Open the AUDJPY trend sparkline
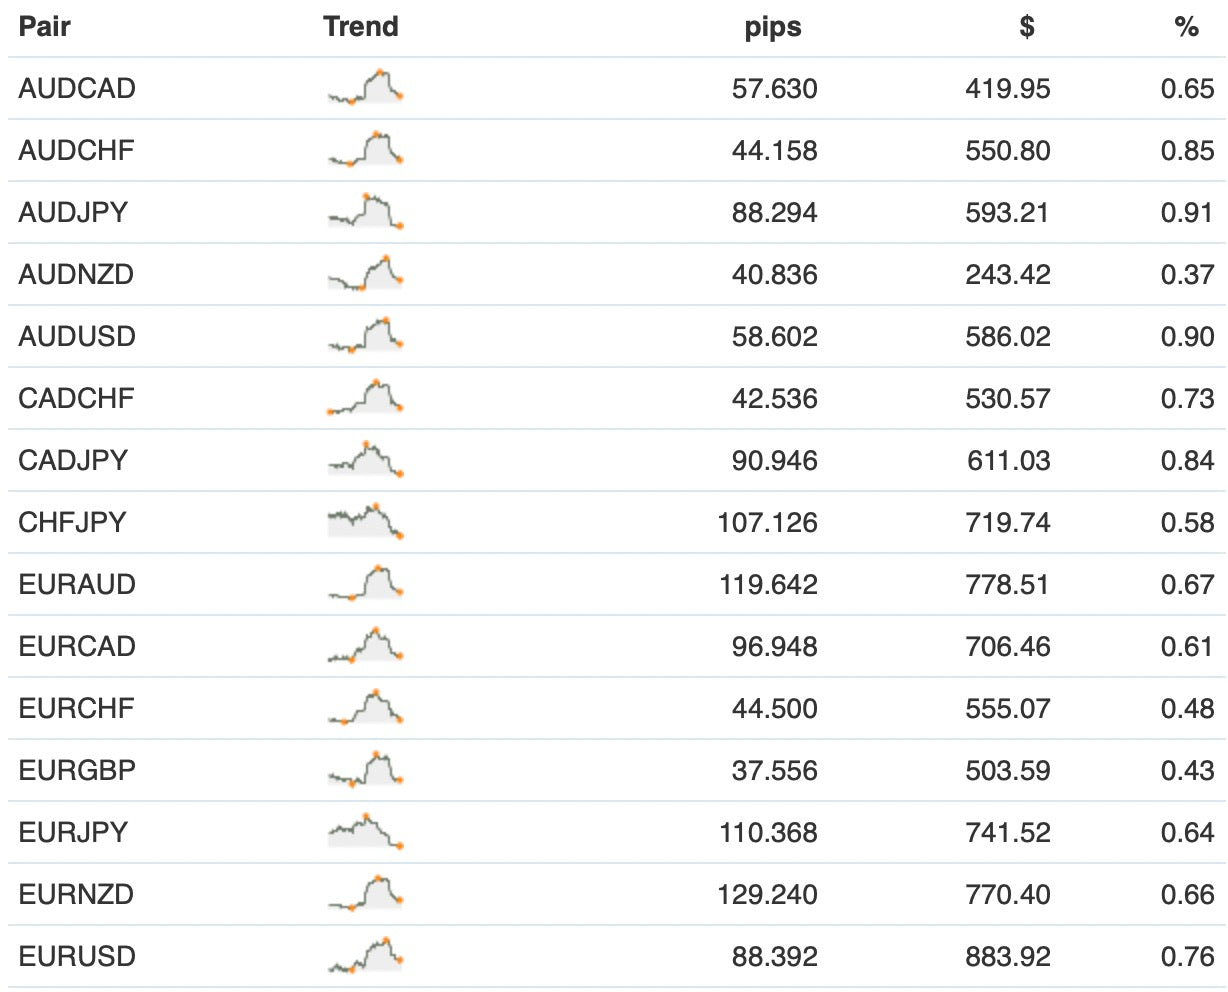This screenshot has height=992, width=1228. [365, 212]
